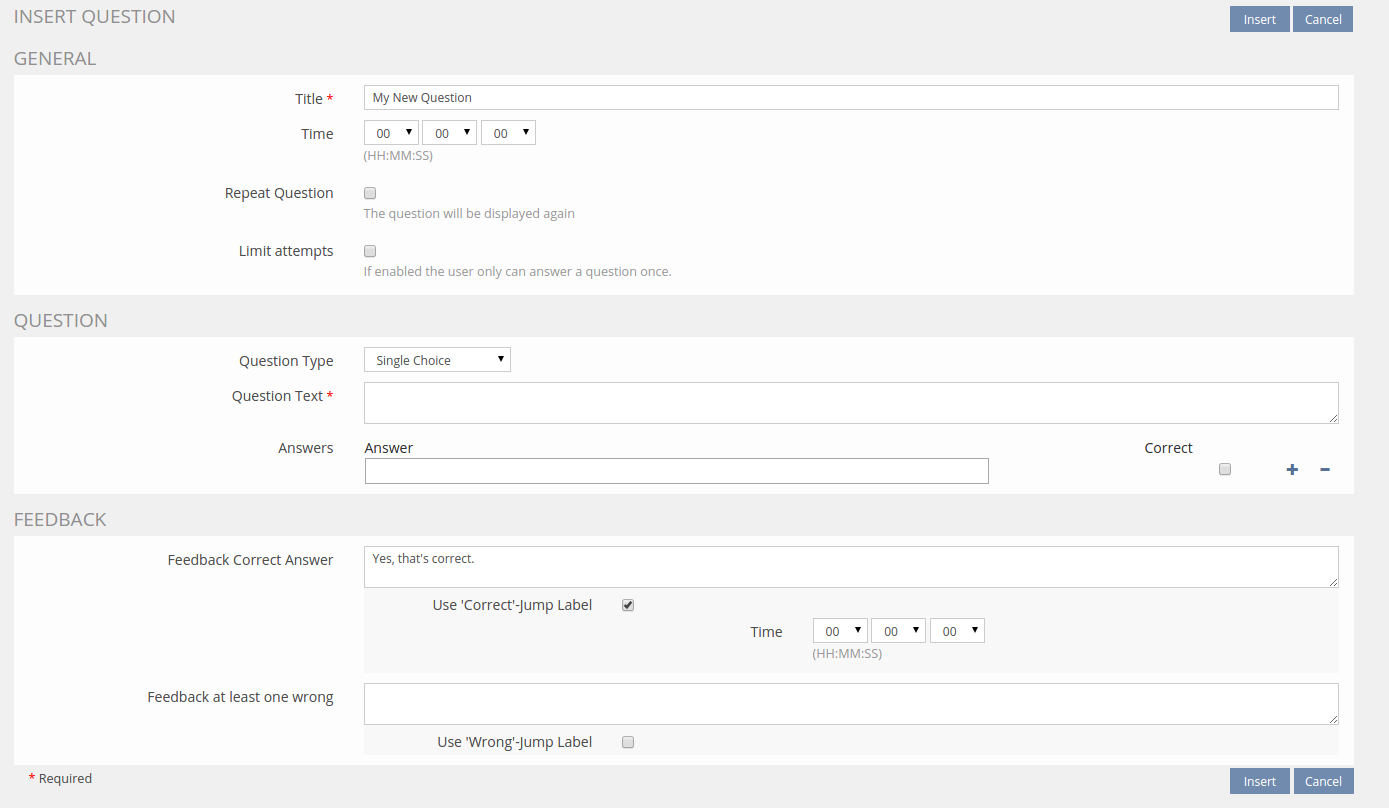Open the Question Type dropdown

tap(437, 360)
